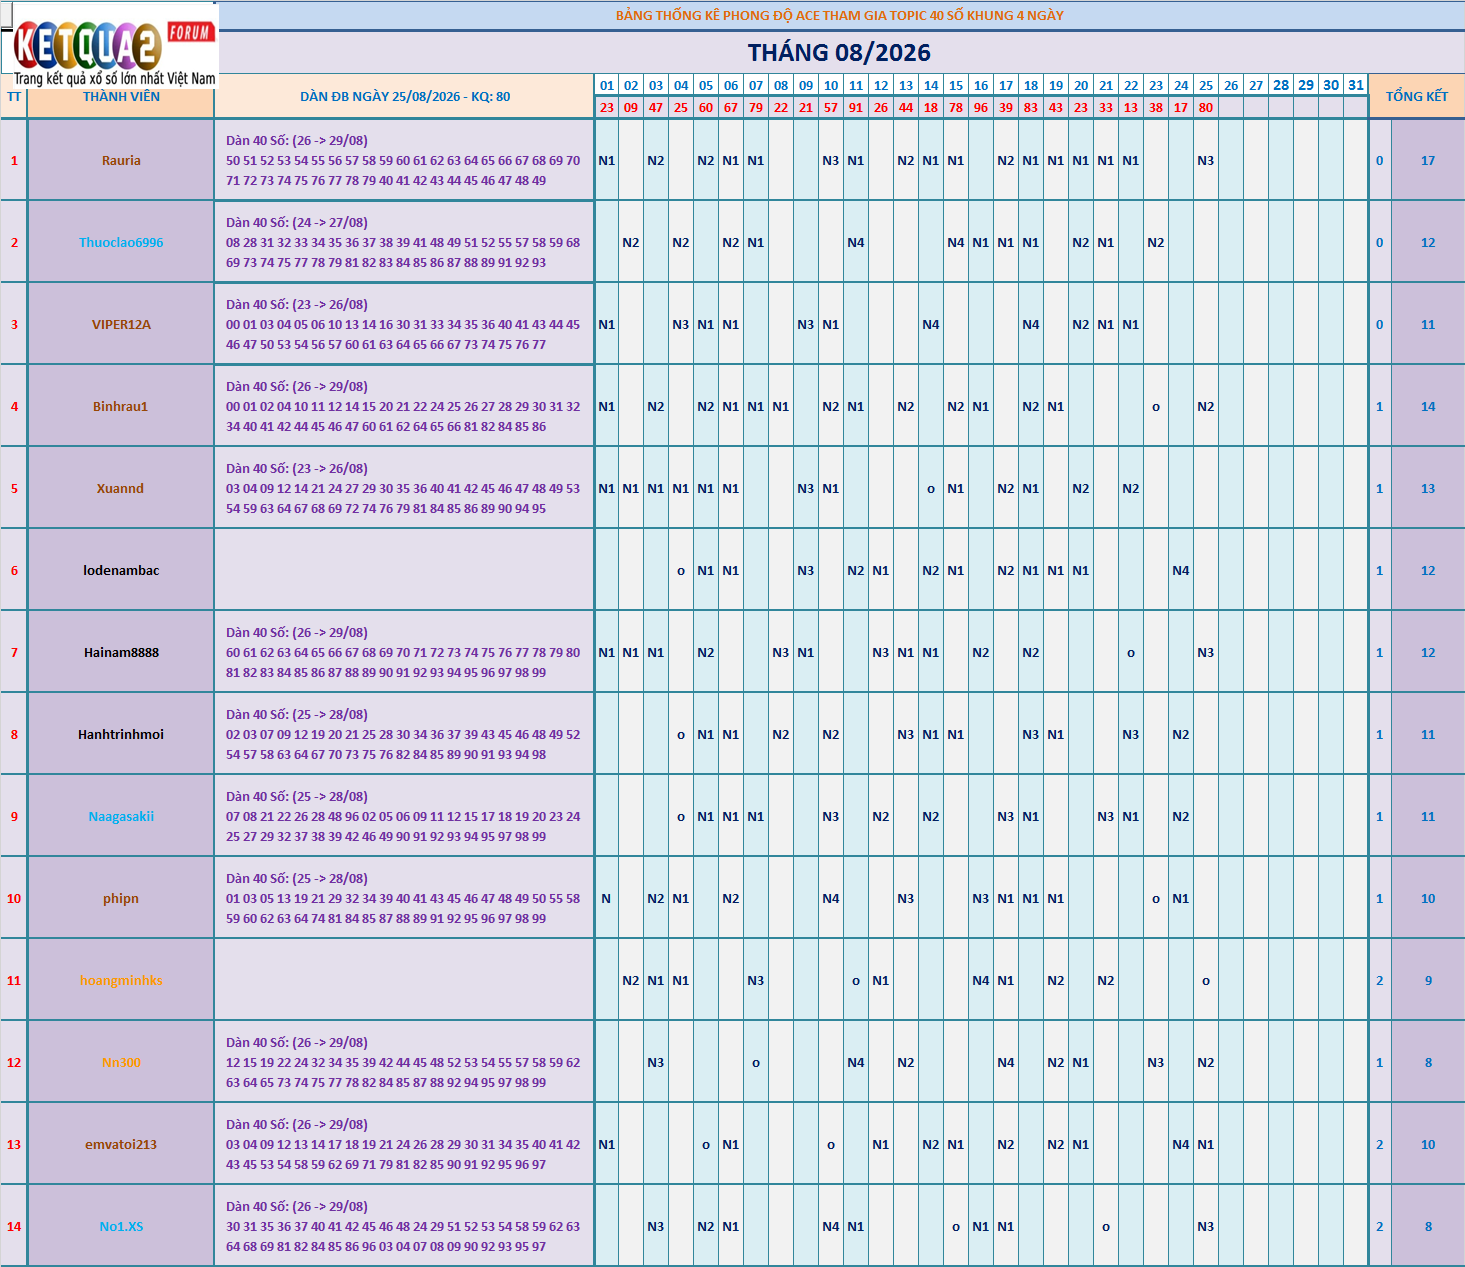Select member Hanhtrinhmoi
This screenshot has height=1267, width=1465.
[121, 734]
